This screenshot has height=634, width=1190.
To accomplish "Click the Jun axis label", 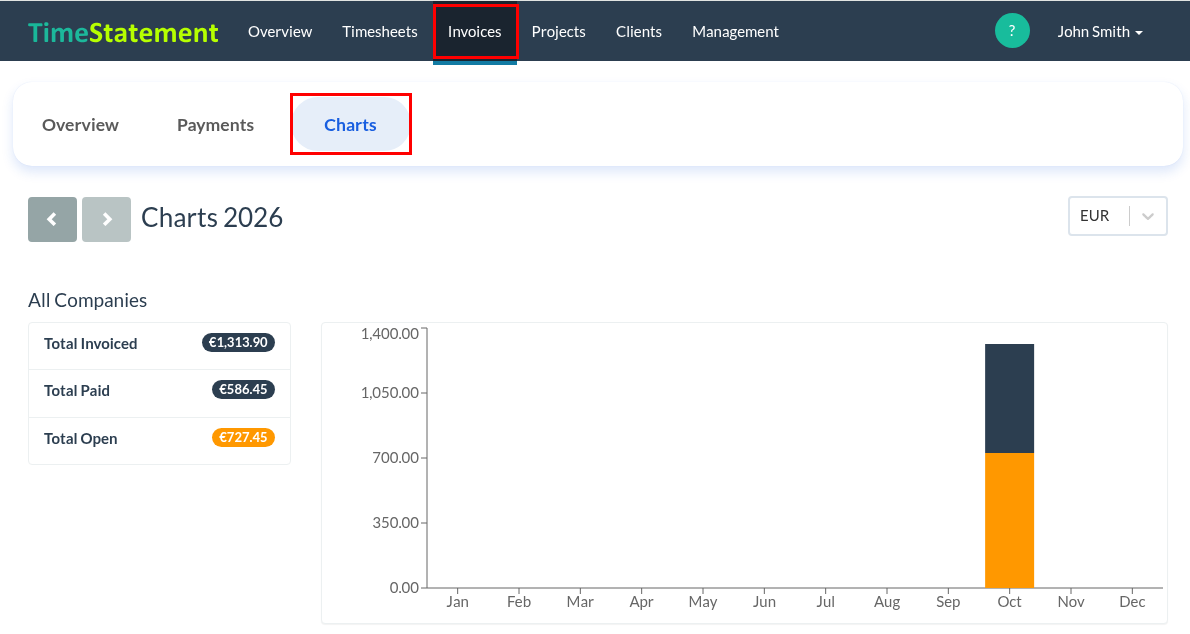I will [764, 602].
